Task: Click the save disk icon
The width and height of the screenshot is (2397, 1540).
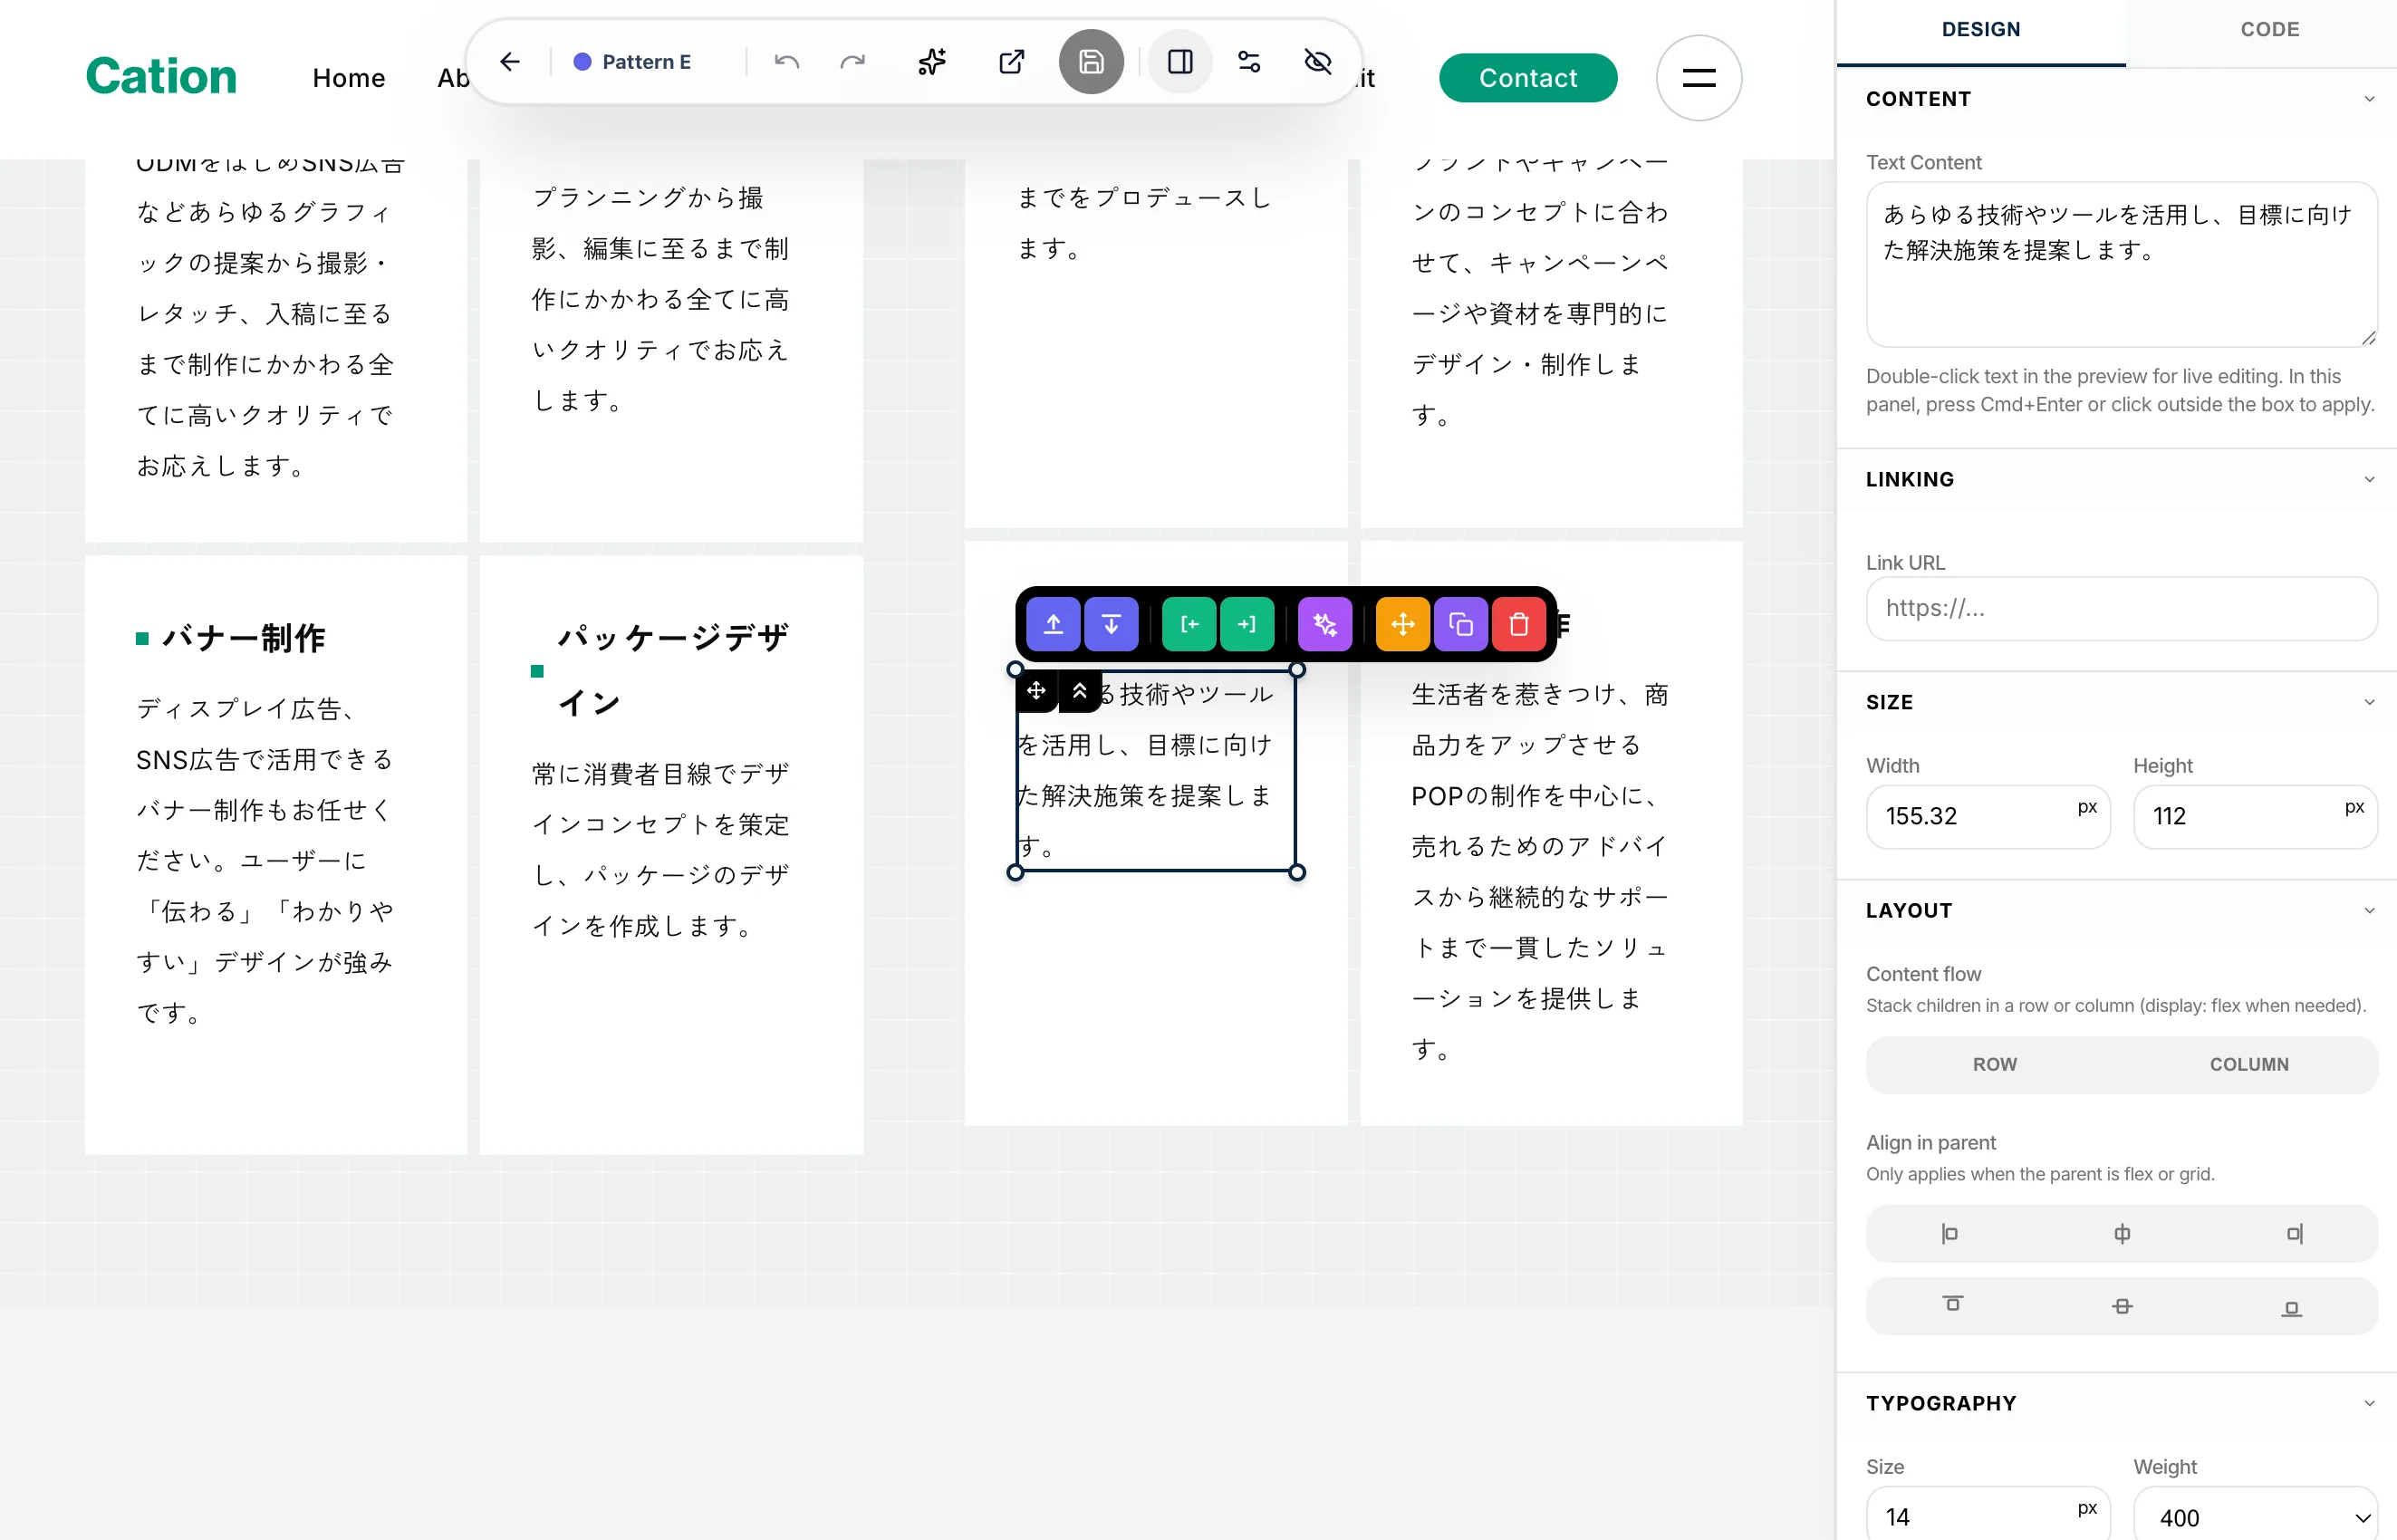Action: [1091, 62]
